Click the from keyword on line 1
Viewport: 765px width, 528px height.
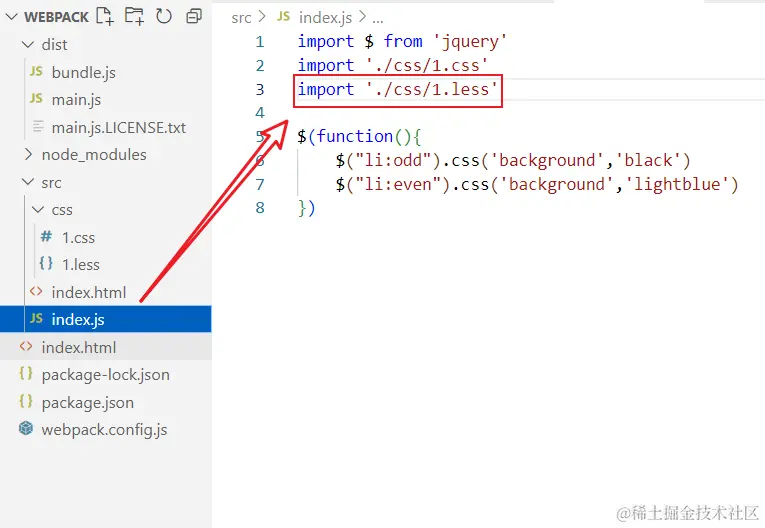[403, 41]
